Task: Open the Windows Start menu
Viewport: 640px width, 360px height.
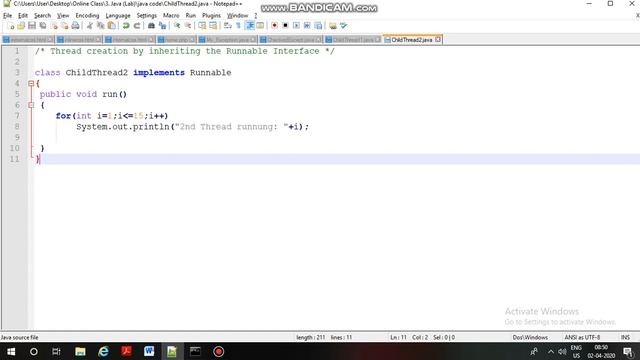Action: (x=11, y=351)
